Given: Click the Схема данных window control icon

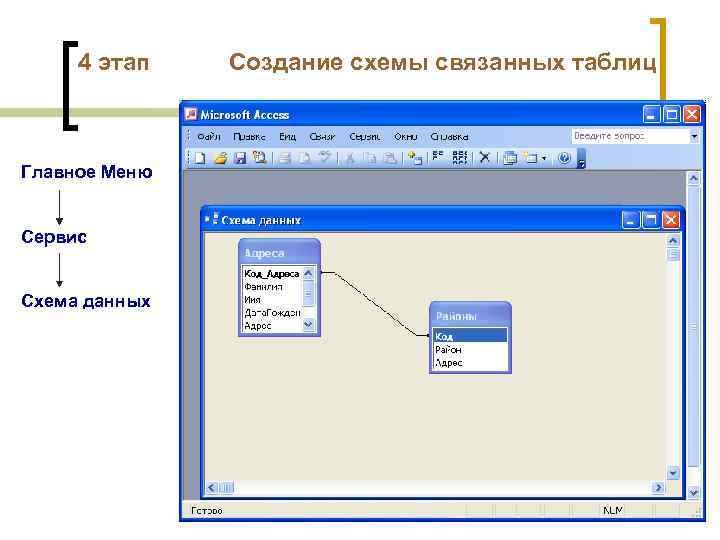Looking at the screenshot, I should click(212, 219).
